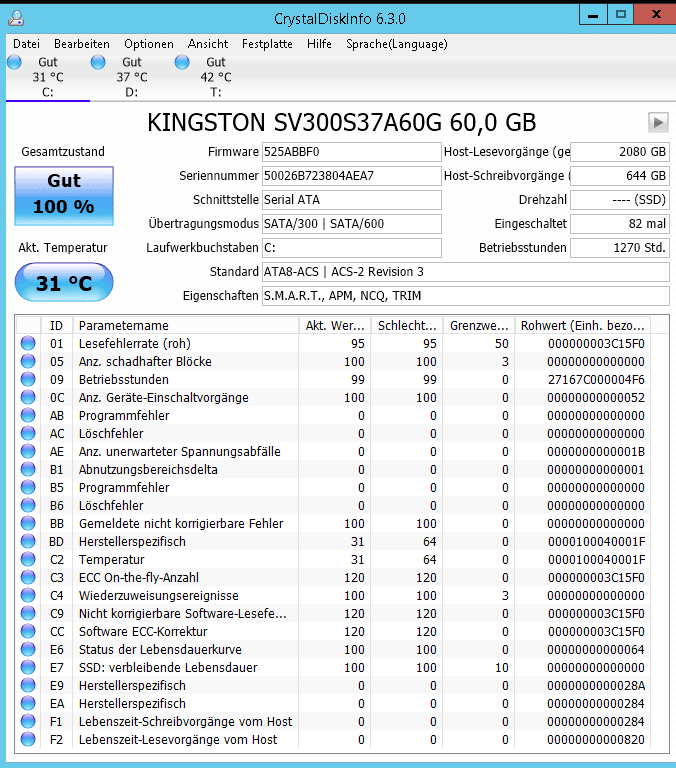Click status orb of Gemeldete nicht korrigierbare Fehler
The image size is (676, 768).
coord(28,523)
